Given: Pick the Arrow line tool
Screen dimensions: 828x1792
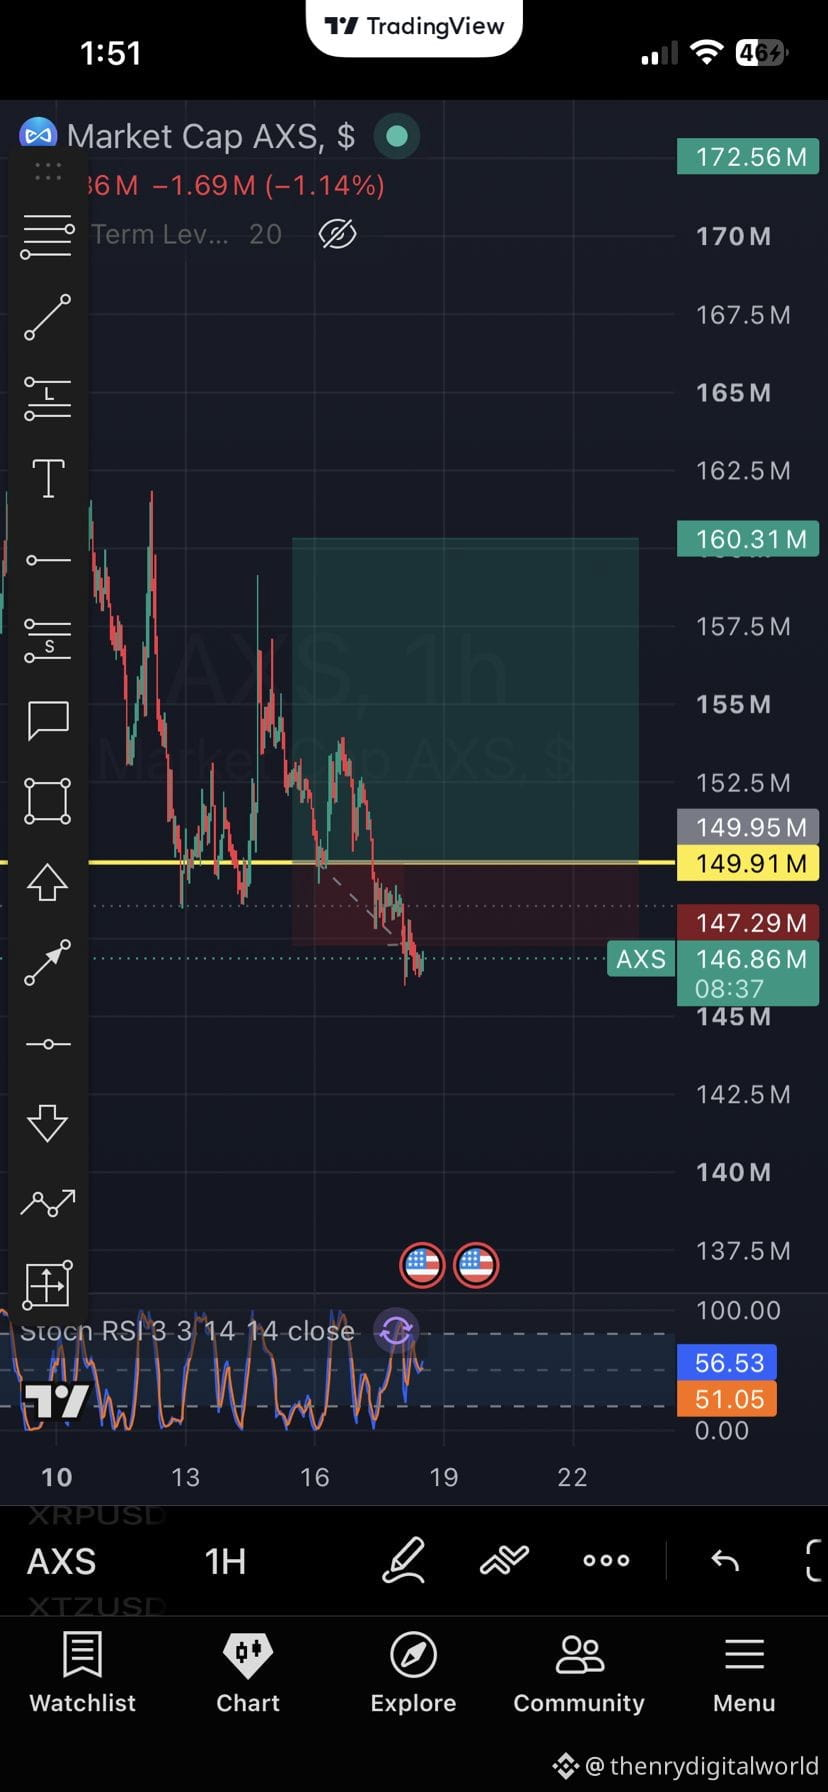Looking at the screenshot, I should pyautogui.click(x=47, y=963).
